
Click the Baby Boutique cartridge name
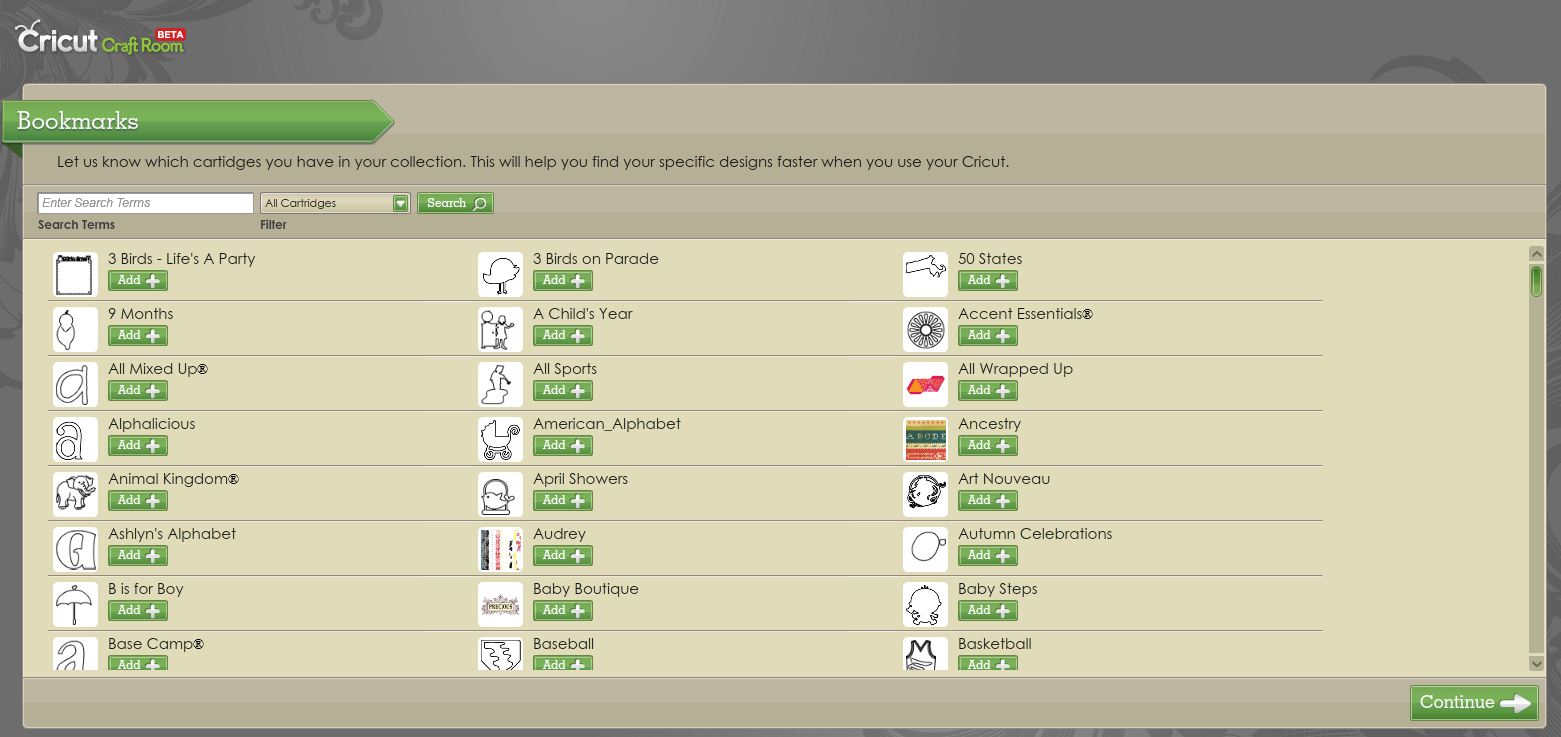click(586, 589)
